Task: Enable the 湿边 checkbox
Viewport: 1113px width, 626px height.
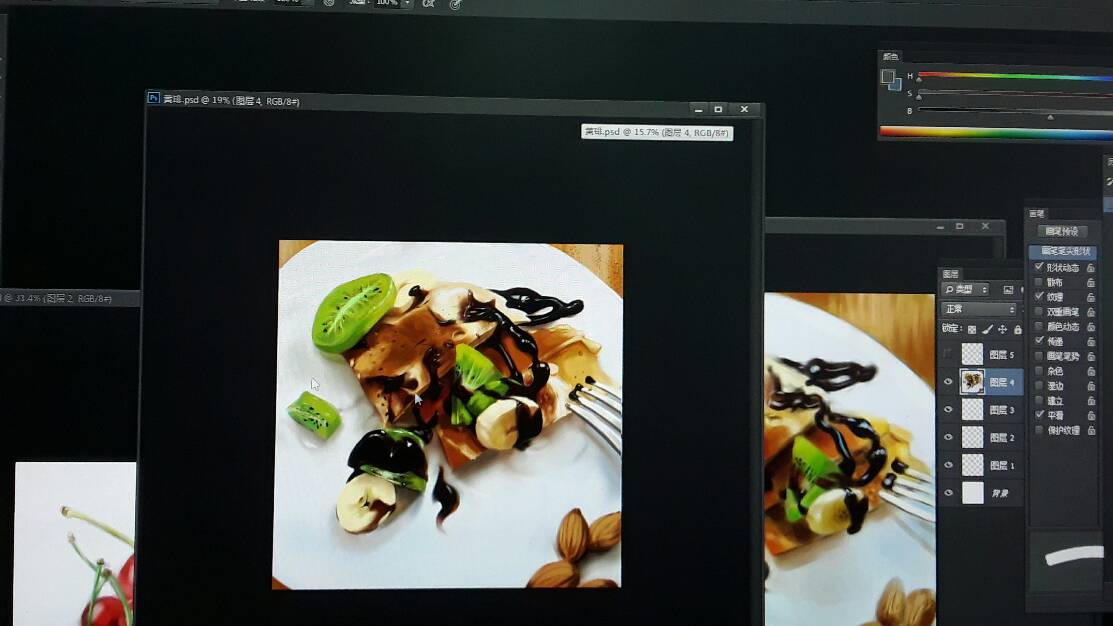Action: (1039, 385)
